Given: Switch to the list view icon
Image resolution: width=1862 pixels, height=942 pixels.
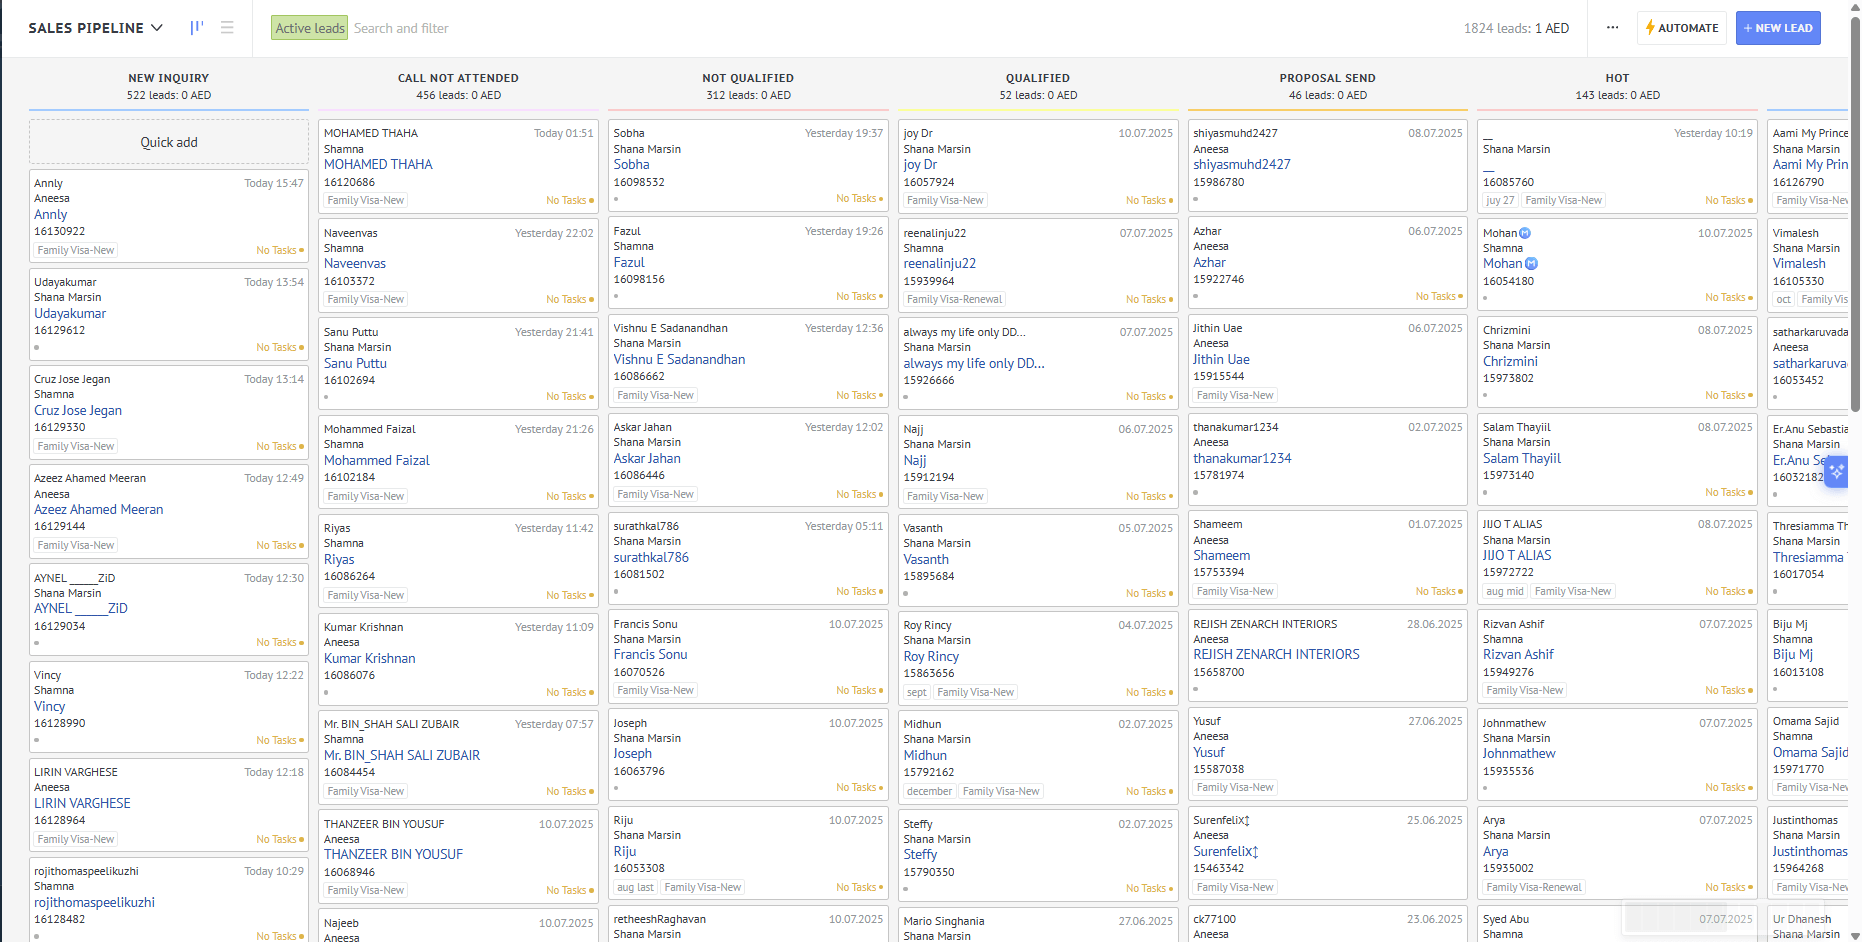Looking at the screenshot, I should pos(227,28).
